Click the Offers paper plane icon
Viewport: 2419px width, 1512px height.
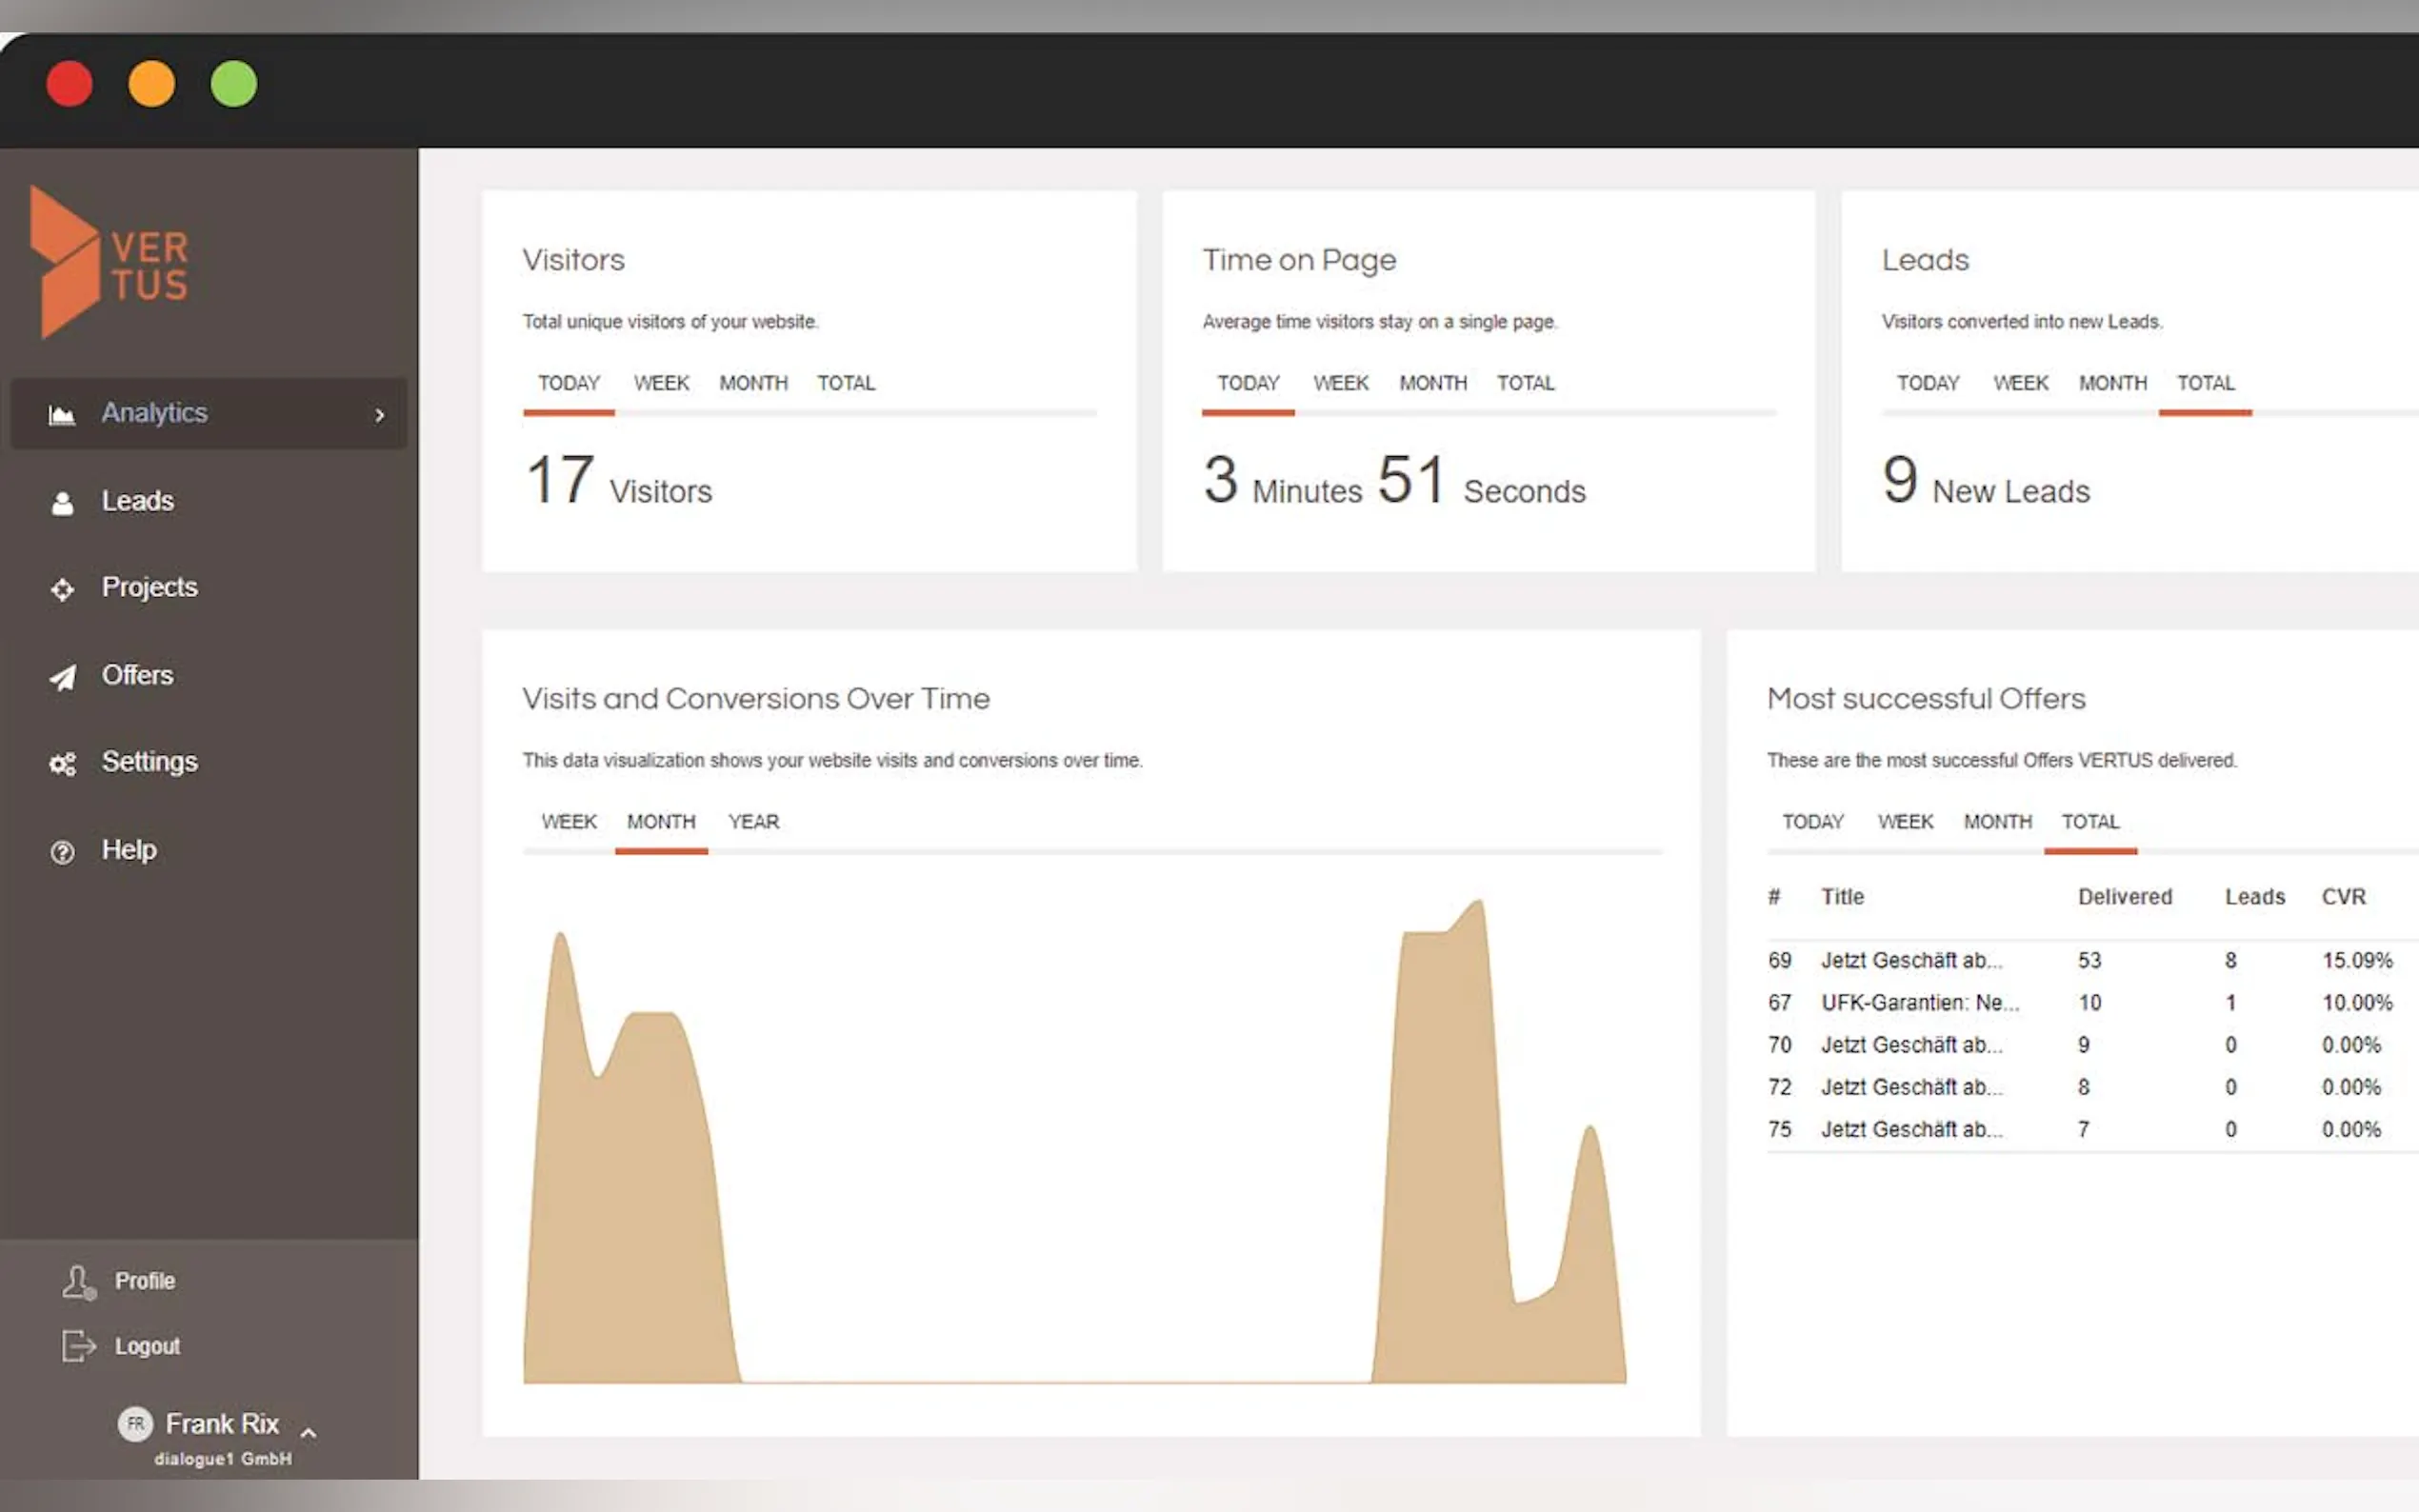tap(62, 677)
